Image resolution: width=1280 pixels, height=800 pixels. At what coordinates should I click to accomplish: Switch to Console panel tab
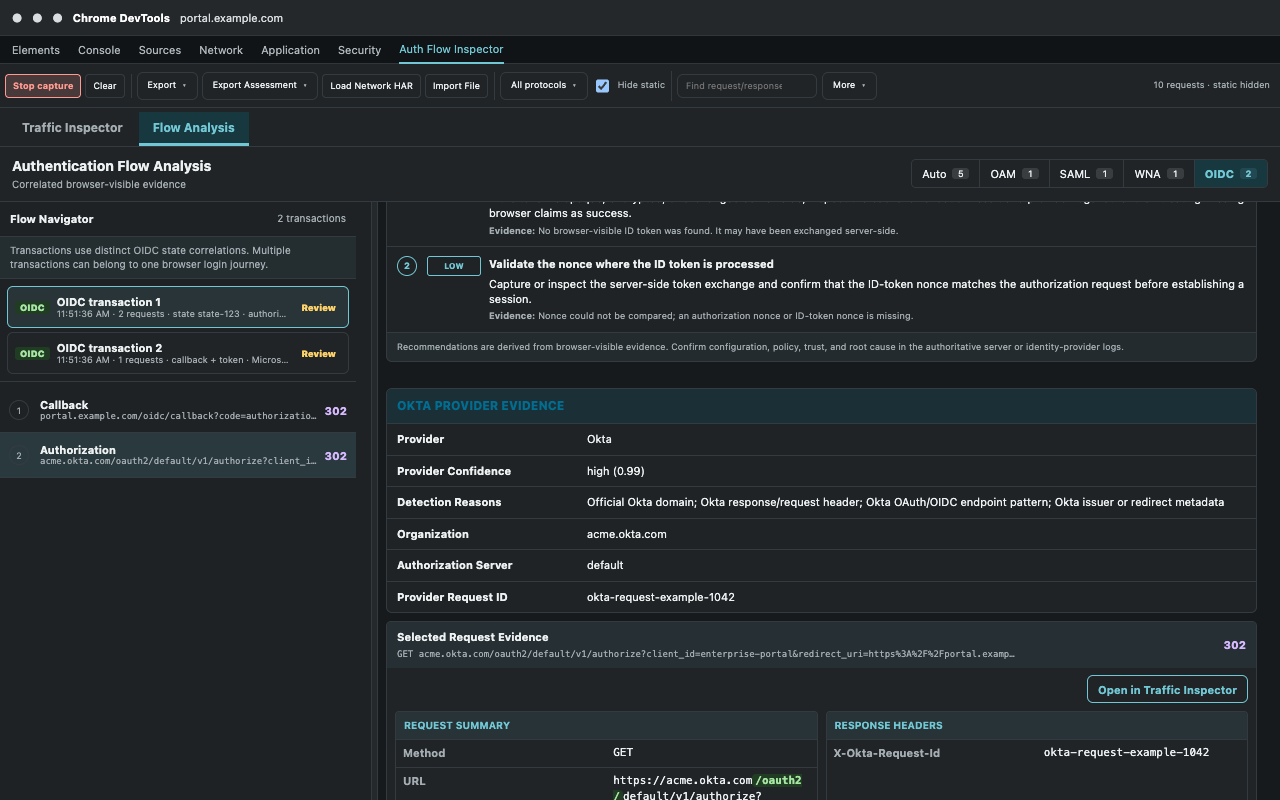[99, 50]
